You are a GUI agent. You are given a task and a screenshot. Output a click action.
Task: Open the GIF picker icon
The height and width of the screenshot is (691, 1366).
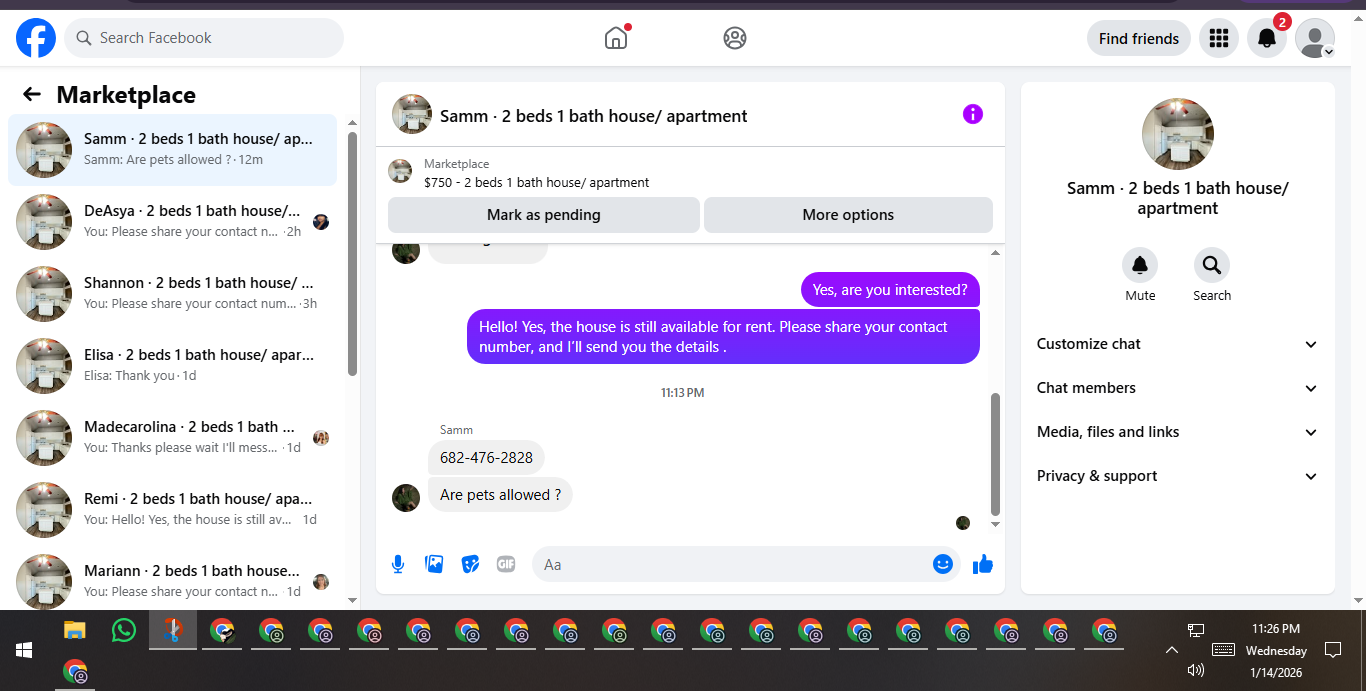click(x=506, y=564)
